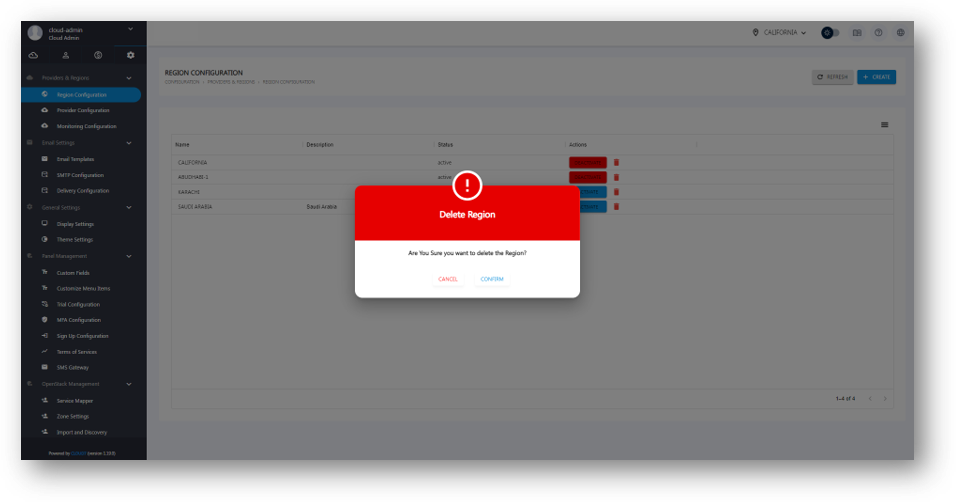This screenshot has height=502, width=956.
Task: Open SMTP Configuration in the sidebar
Action: pos(80,175)
